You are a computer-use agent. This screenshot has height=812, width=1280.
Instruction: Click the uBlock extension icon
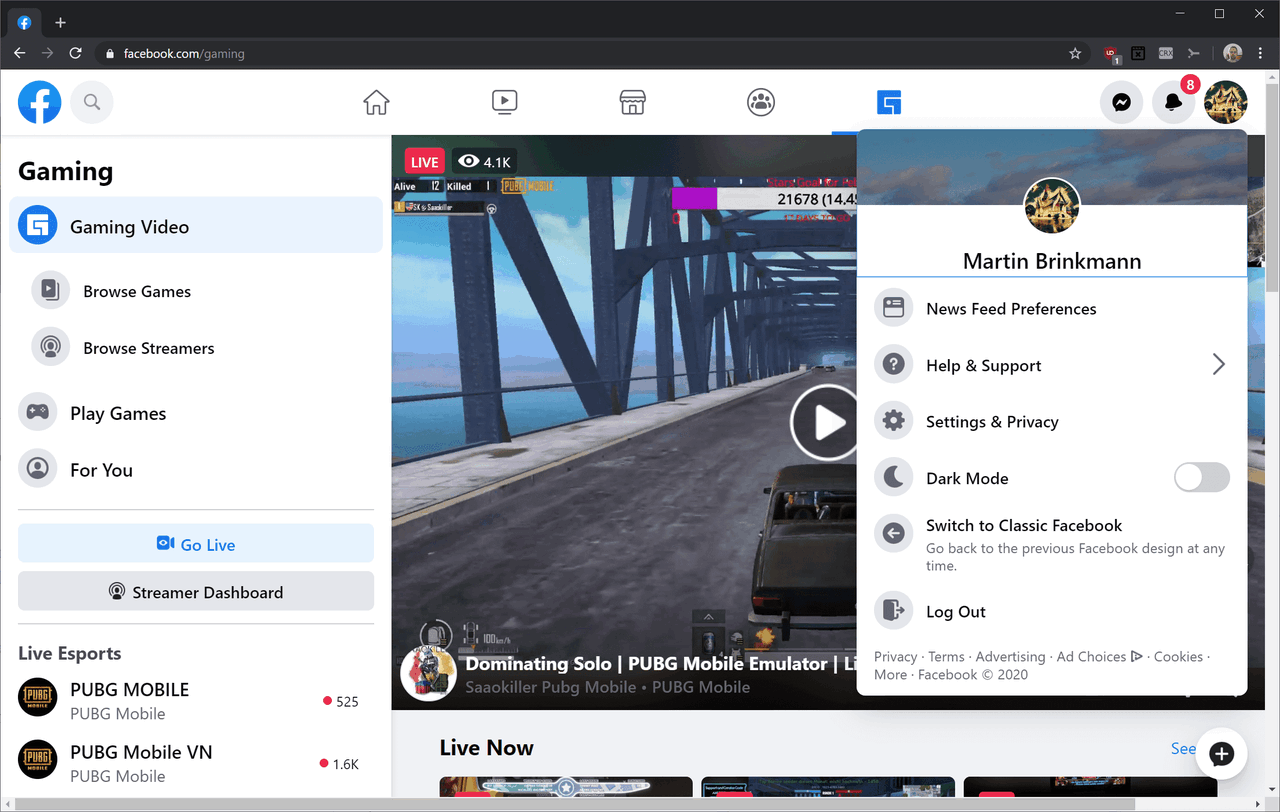pyautogui.click(x=1111, y=54)
